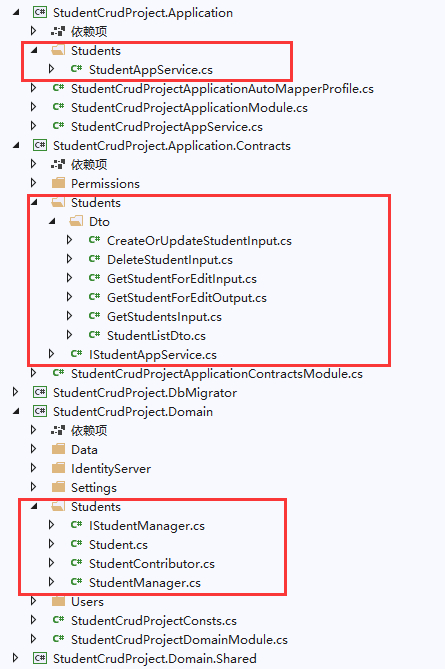
Task: Select the Settings folder label
Action: (x=93, y=488)
